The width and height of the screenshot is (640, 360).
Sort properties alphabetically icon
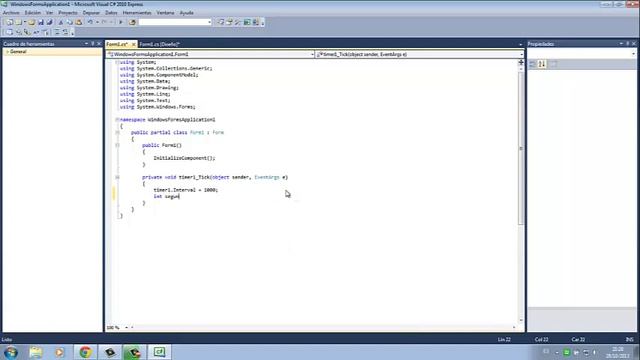pyautogui.click(x=542, y=64)
